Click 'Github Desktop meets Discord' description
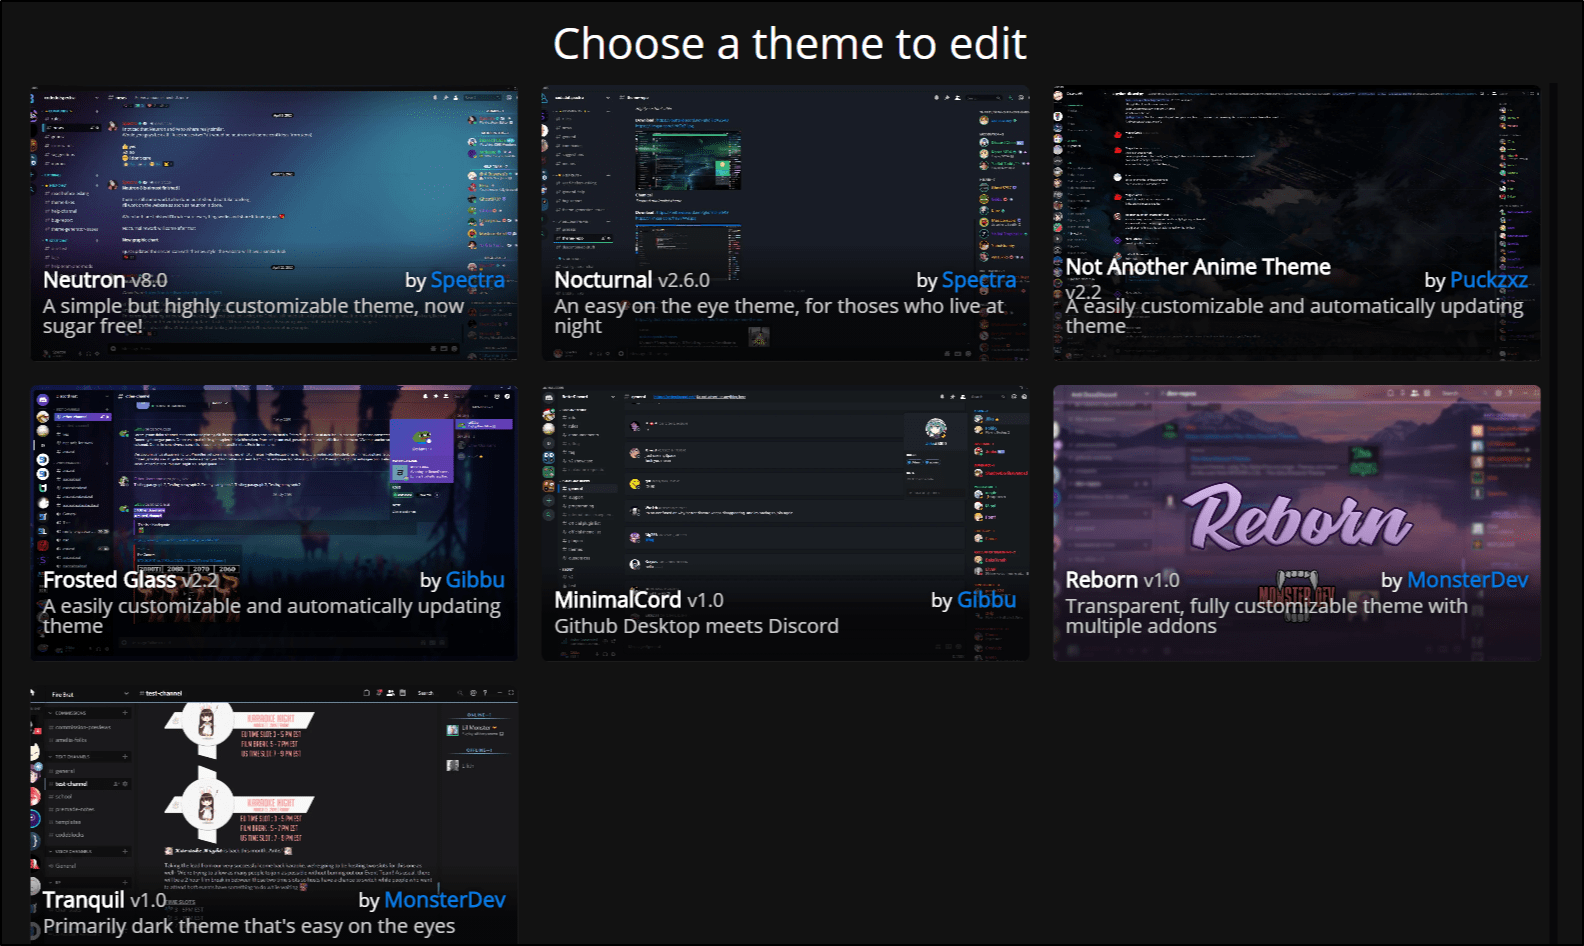The width and height of the screenshot is (1584, 946). coord(696,626)
